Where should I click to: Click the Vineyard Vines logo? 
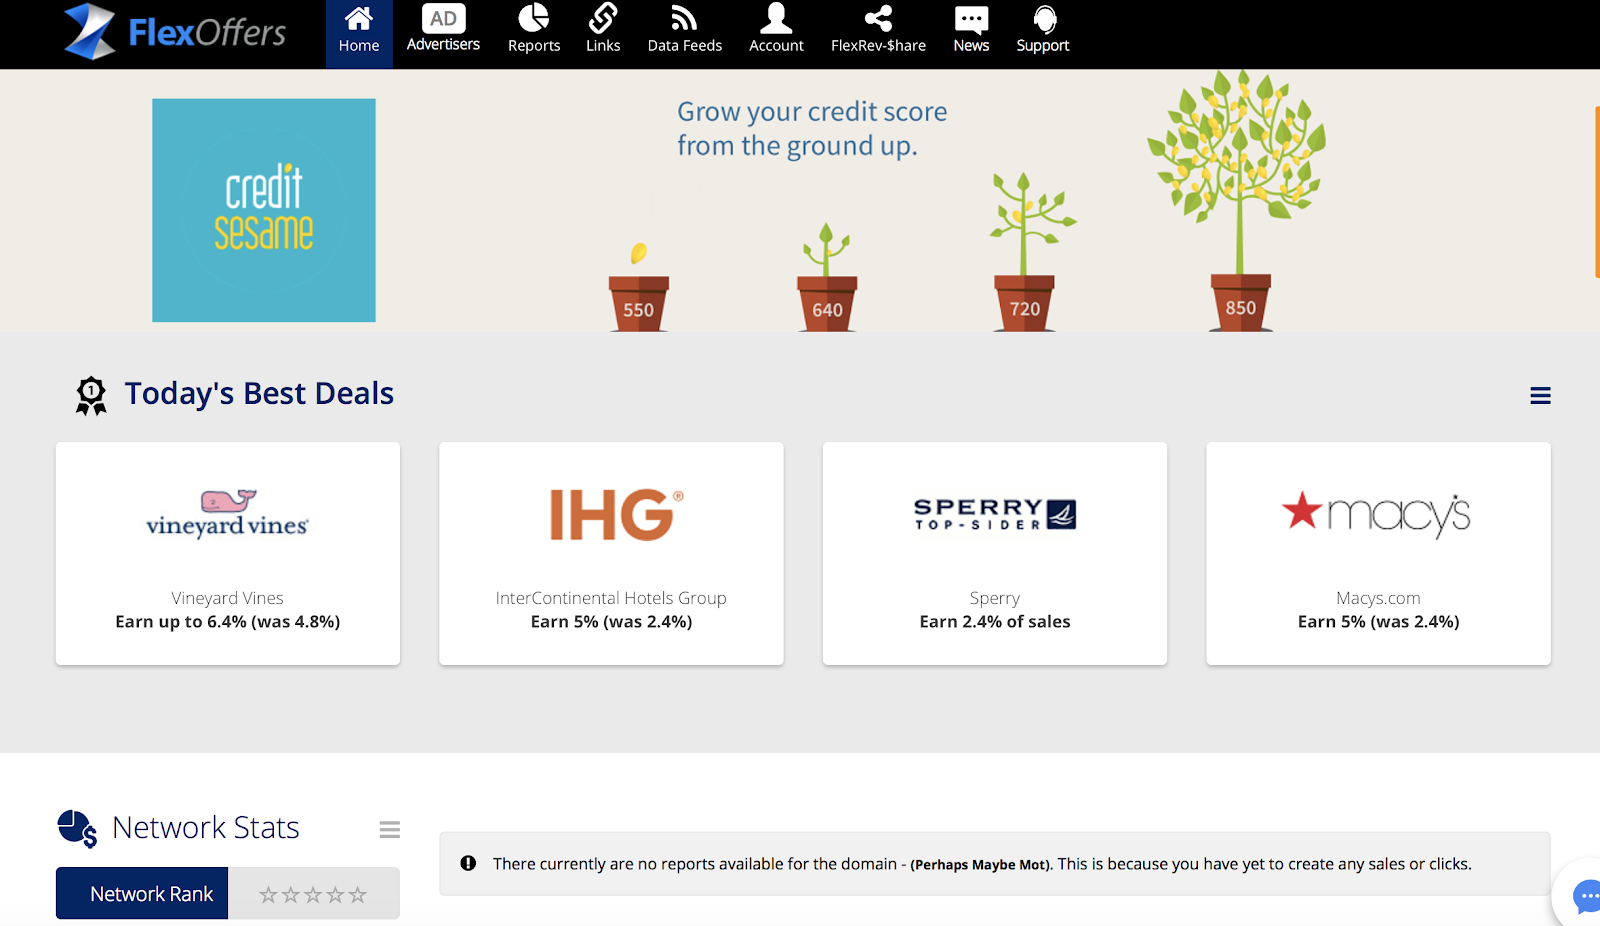click(228, 514)
